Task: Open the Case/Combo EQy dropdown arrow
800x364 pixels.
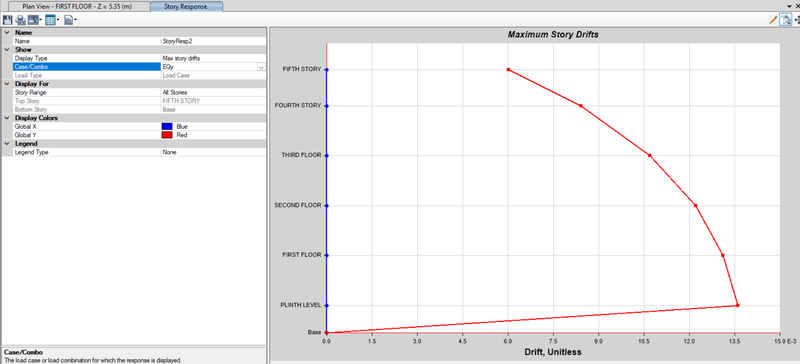Action: [x=261, y=67]
